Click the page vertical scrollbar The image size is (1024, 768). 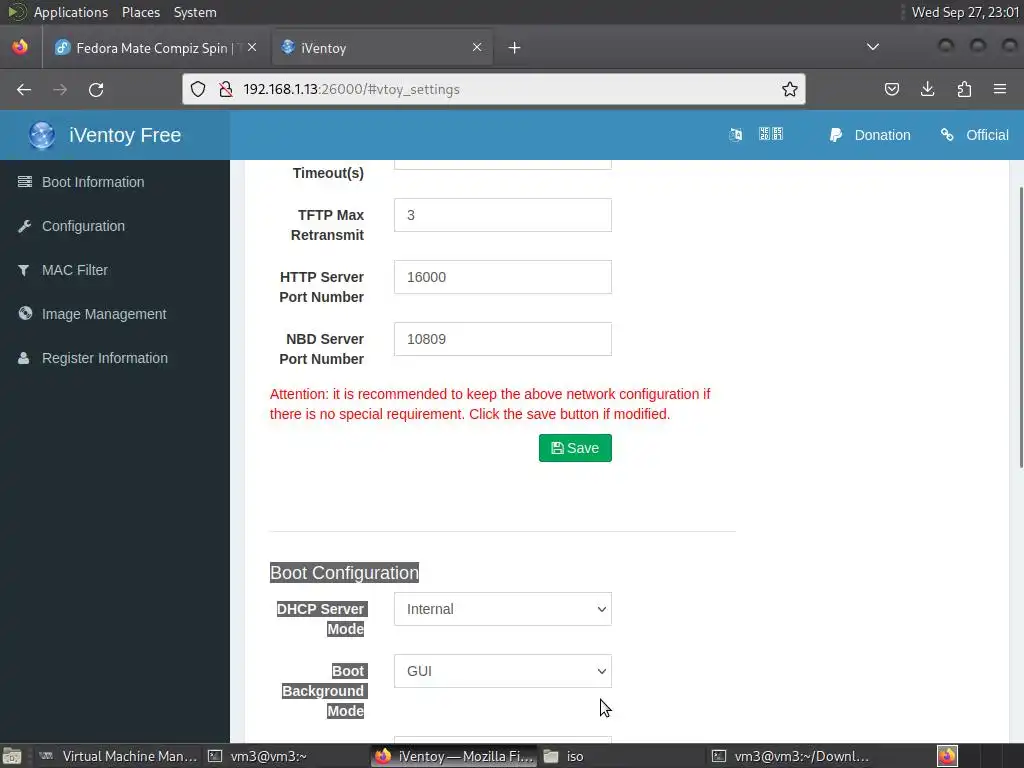[1021, 327]
